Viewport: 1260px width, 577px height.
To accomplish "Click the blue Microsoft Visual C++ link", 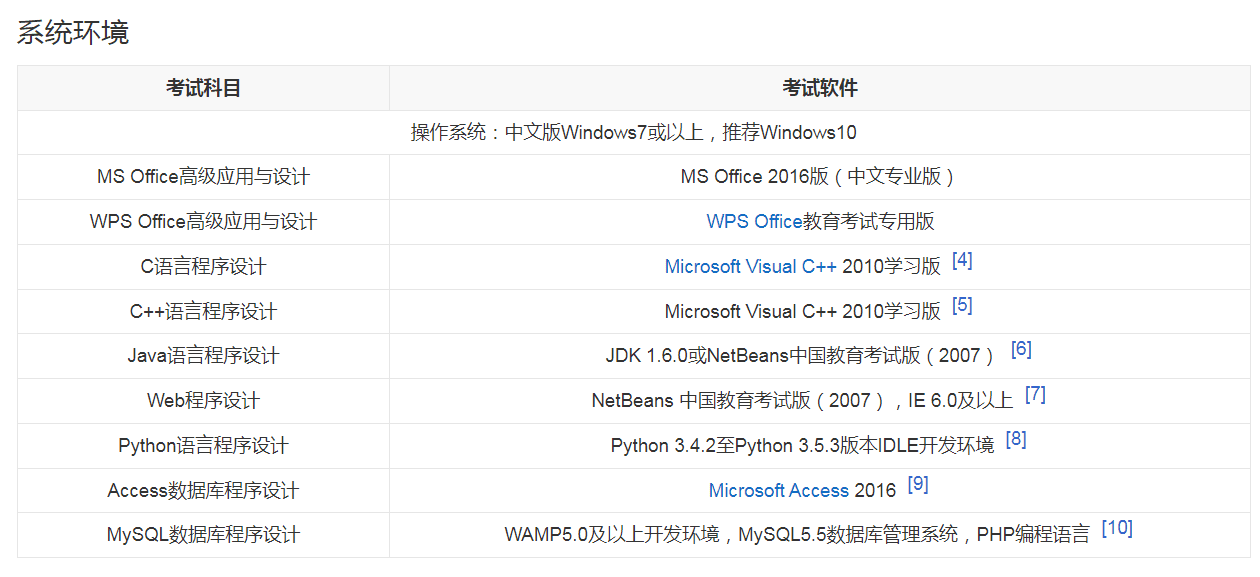I will click(x=750, y=267).
